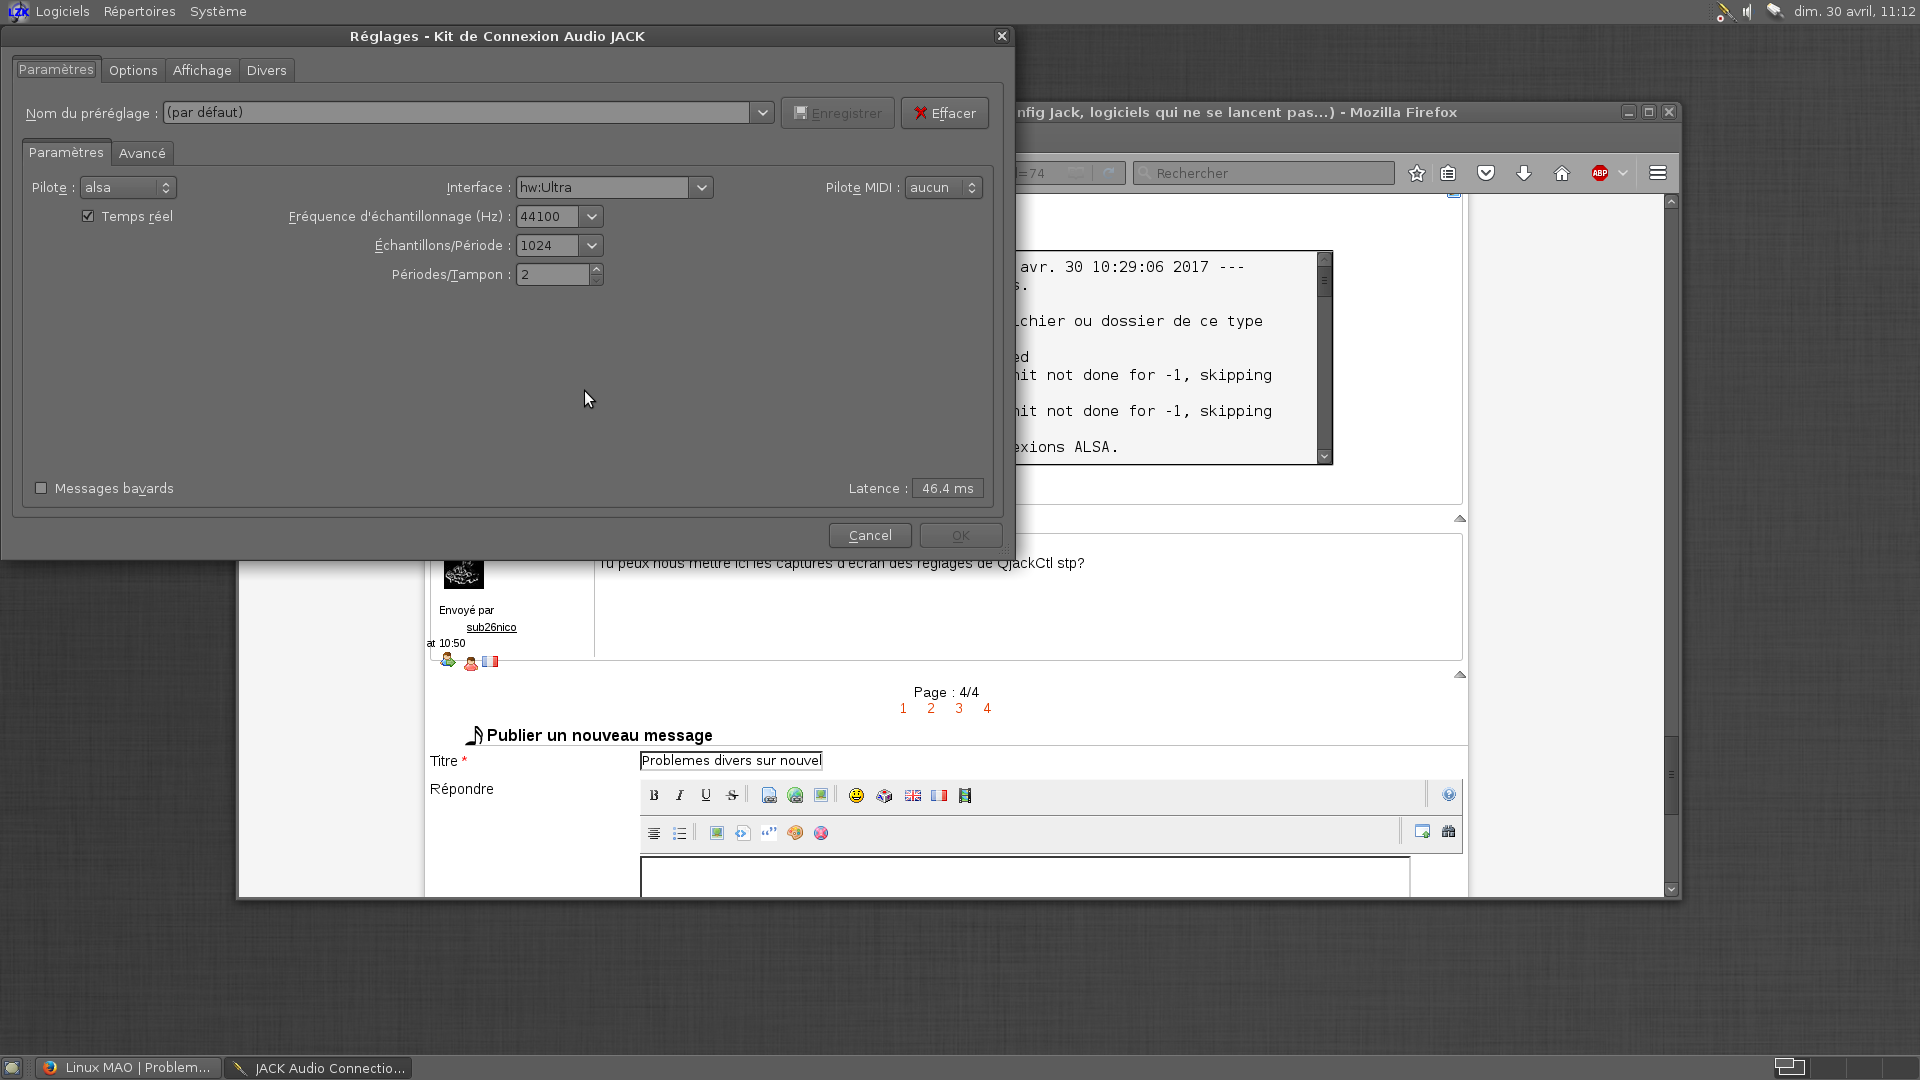Screen dimensions: 1920x1080
Task: Bookmark page with star icon
Action: coord(1417,173)
